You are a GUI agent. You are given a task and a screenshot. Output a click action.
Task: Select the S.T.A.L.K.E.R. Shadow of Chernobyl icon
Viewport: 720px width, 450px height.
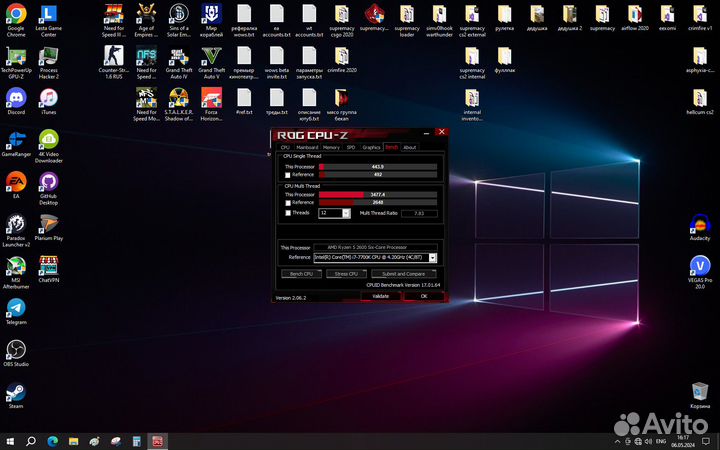click(179, 105)
